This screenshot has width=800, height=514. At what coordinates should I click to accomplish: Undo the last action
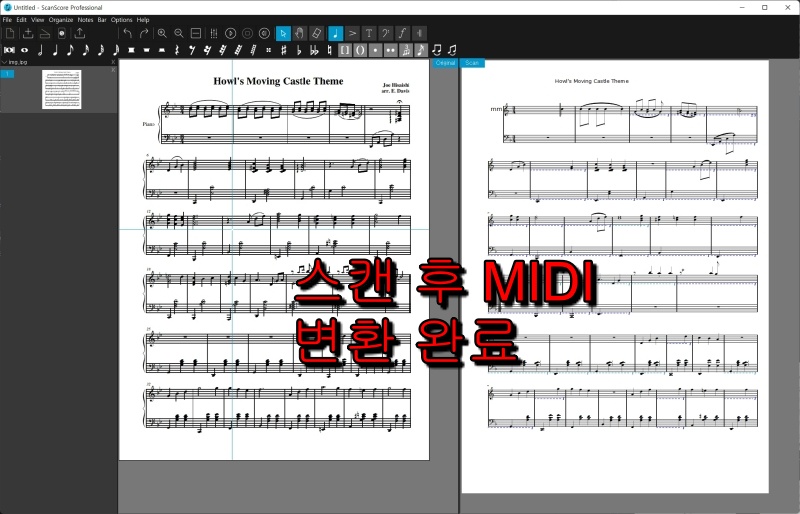click(x=128, y=34)
